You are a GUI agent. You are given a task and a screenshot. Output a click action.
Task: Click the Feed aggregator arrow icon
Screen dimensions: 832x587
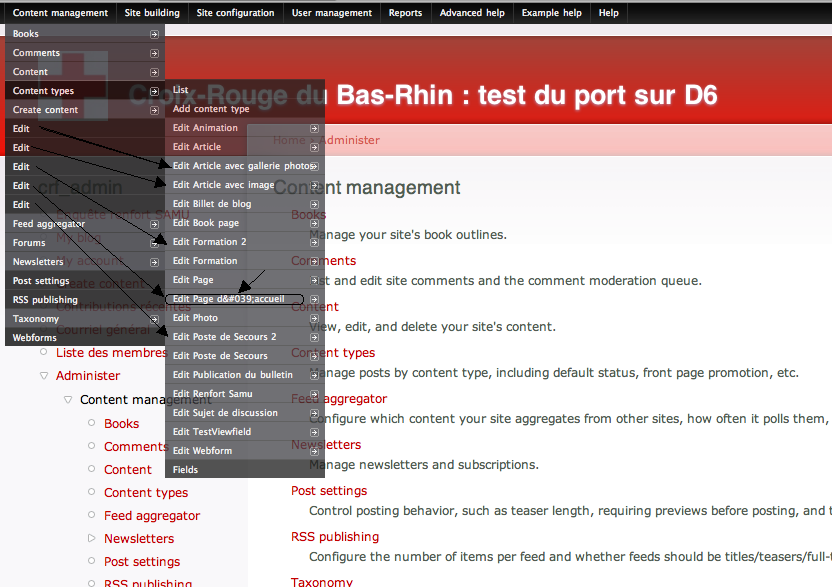[x=154, y=223]
